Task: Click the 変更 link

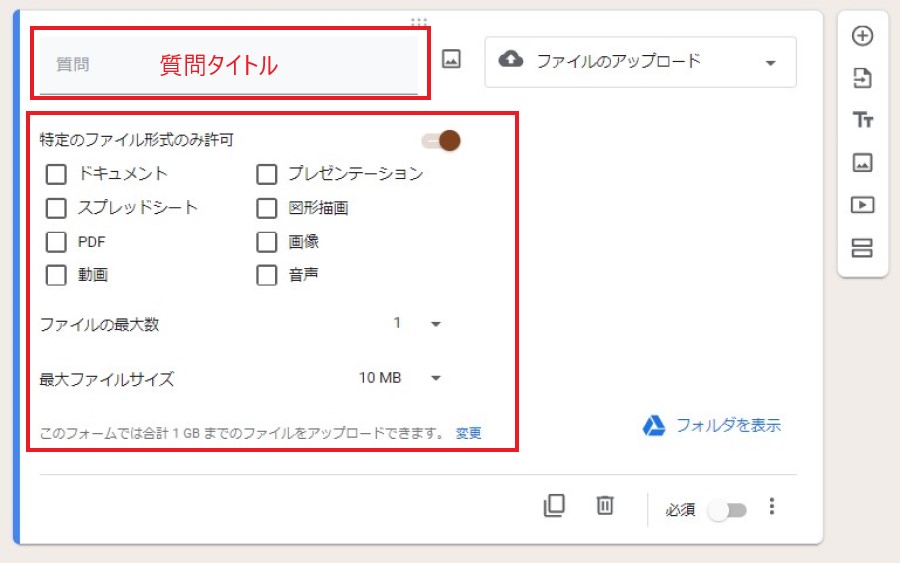Action: (x=468, y=433)
